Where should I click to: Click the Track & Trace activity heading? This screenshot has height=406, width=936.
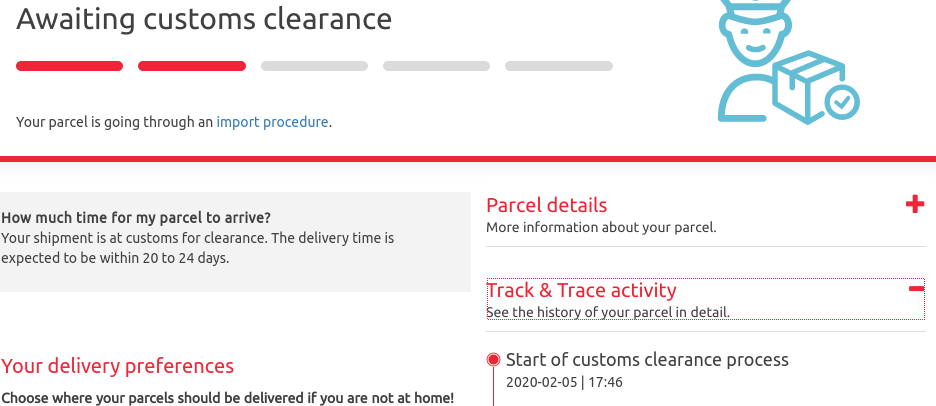tap(581, 290)
